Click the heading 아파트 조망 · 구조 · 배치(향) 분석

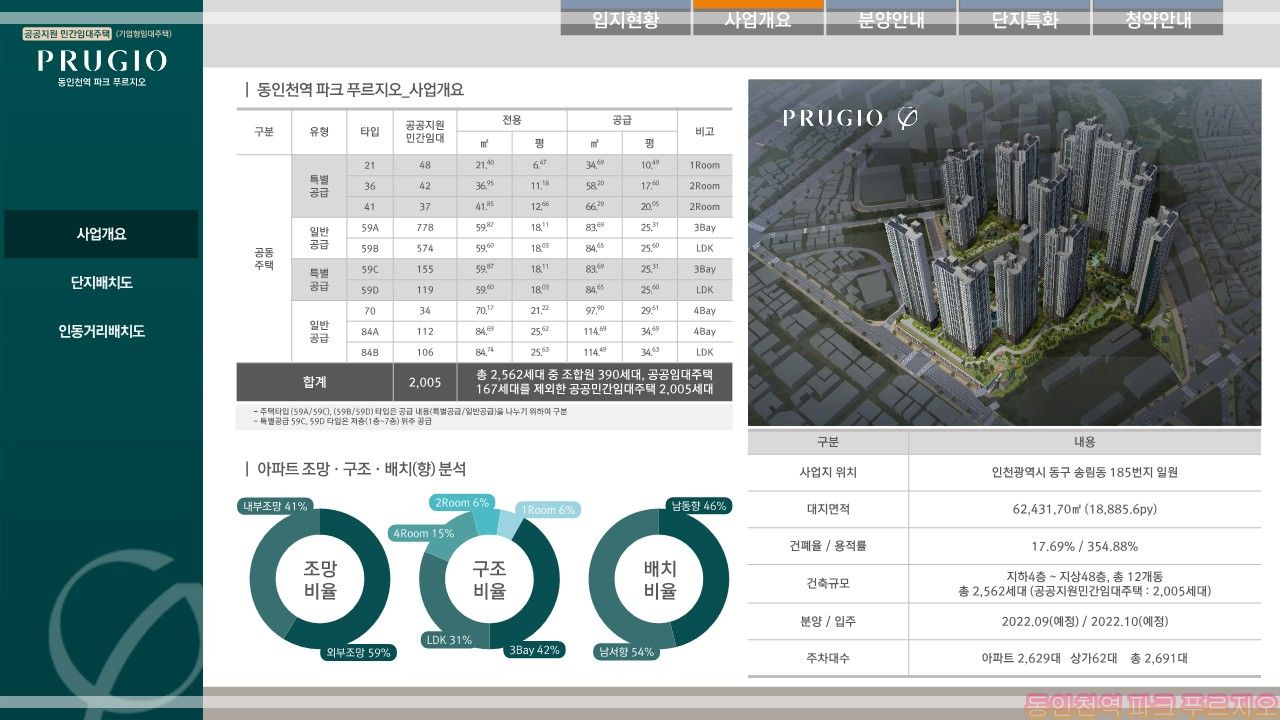coord(361,468)
